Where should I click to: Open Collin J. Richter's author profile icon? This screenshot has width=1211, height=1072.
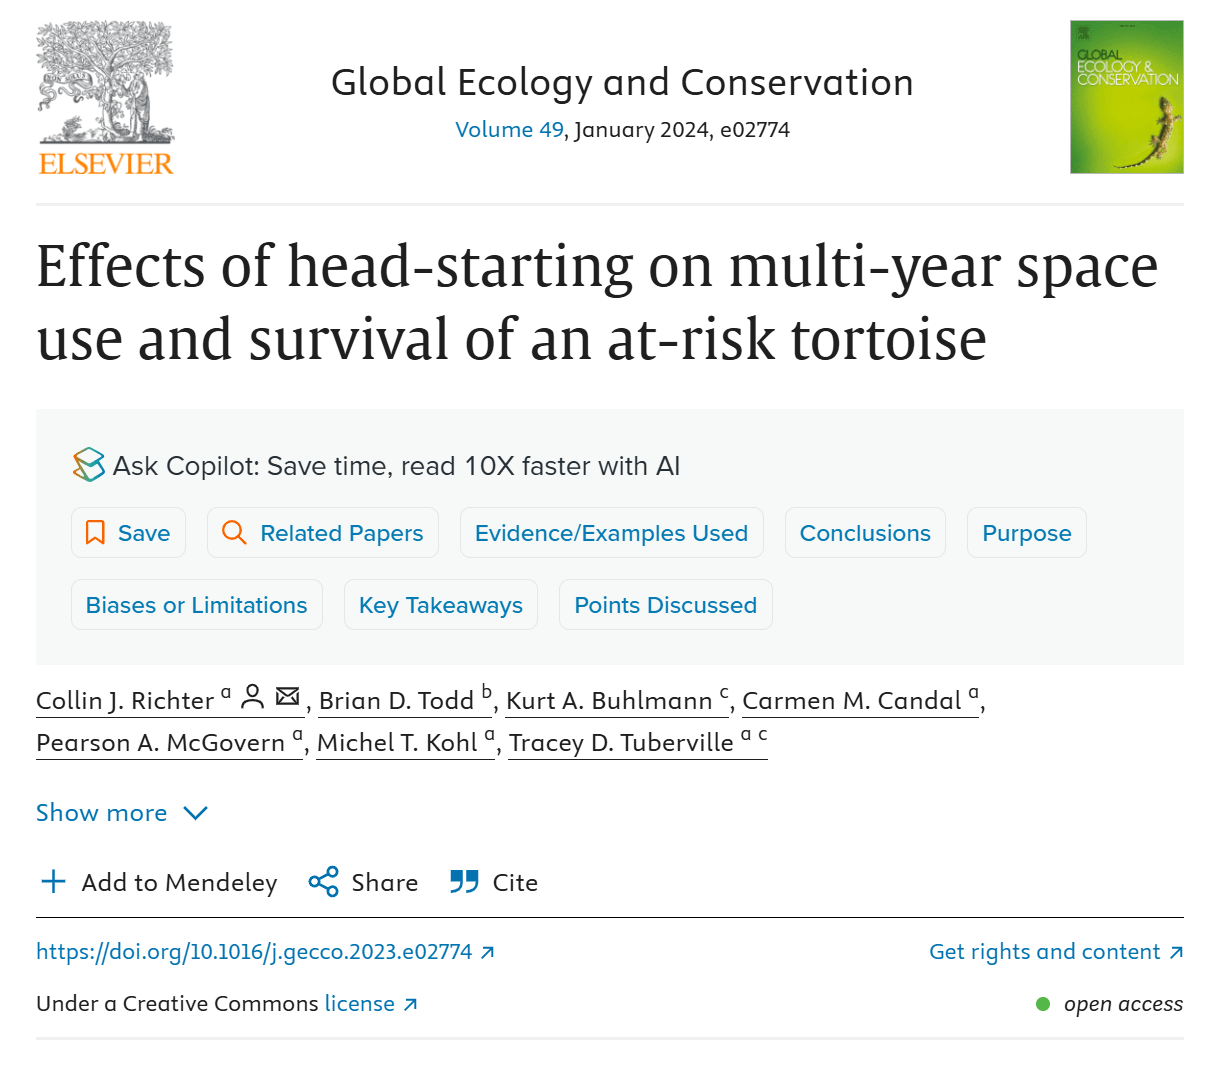click(253, 697)
